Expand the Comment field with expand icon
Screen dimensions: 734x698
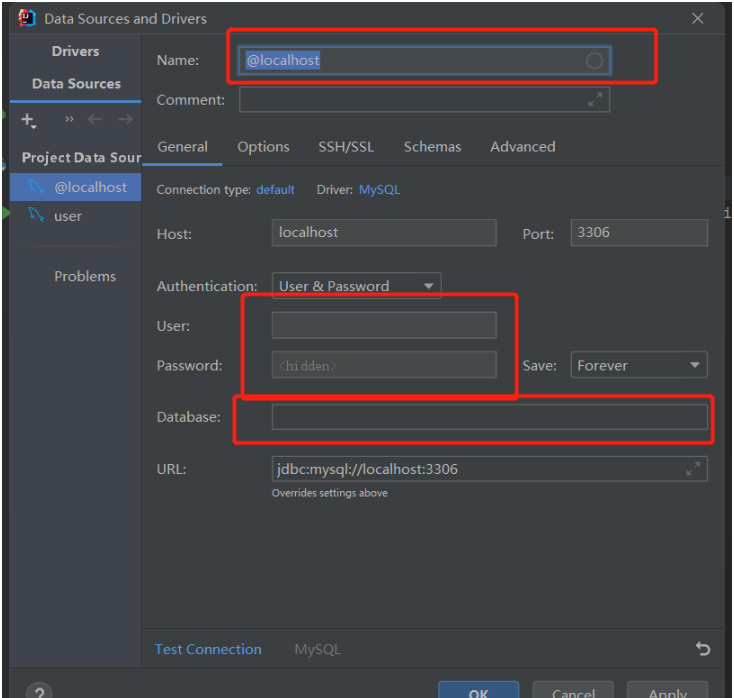click(x=595, y=99)
